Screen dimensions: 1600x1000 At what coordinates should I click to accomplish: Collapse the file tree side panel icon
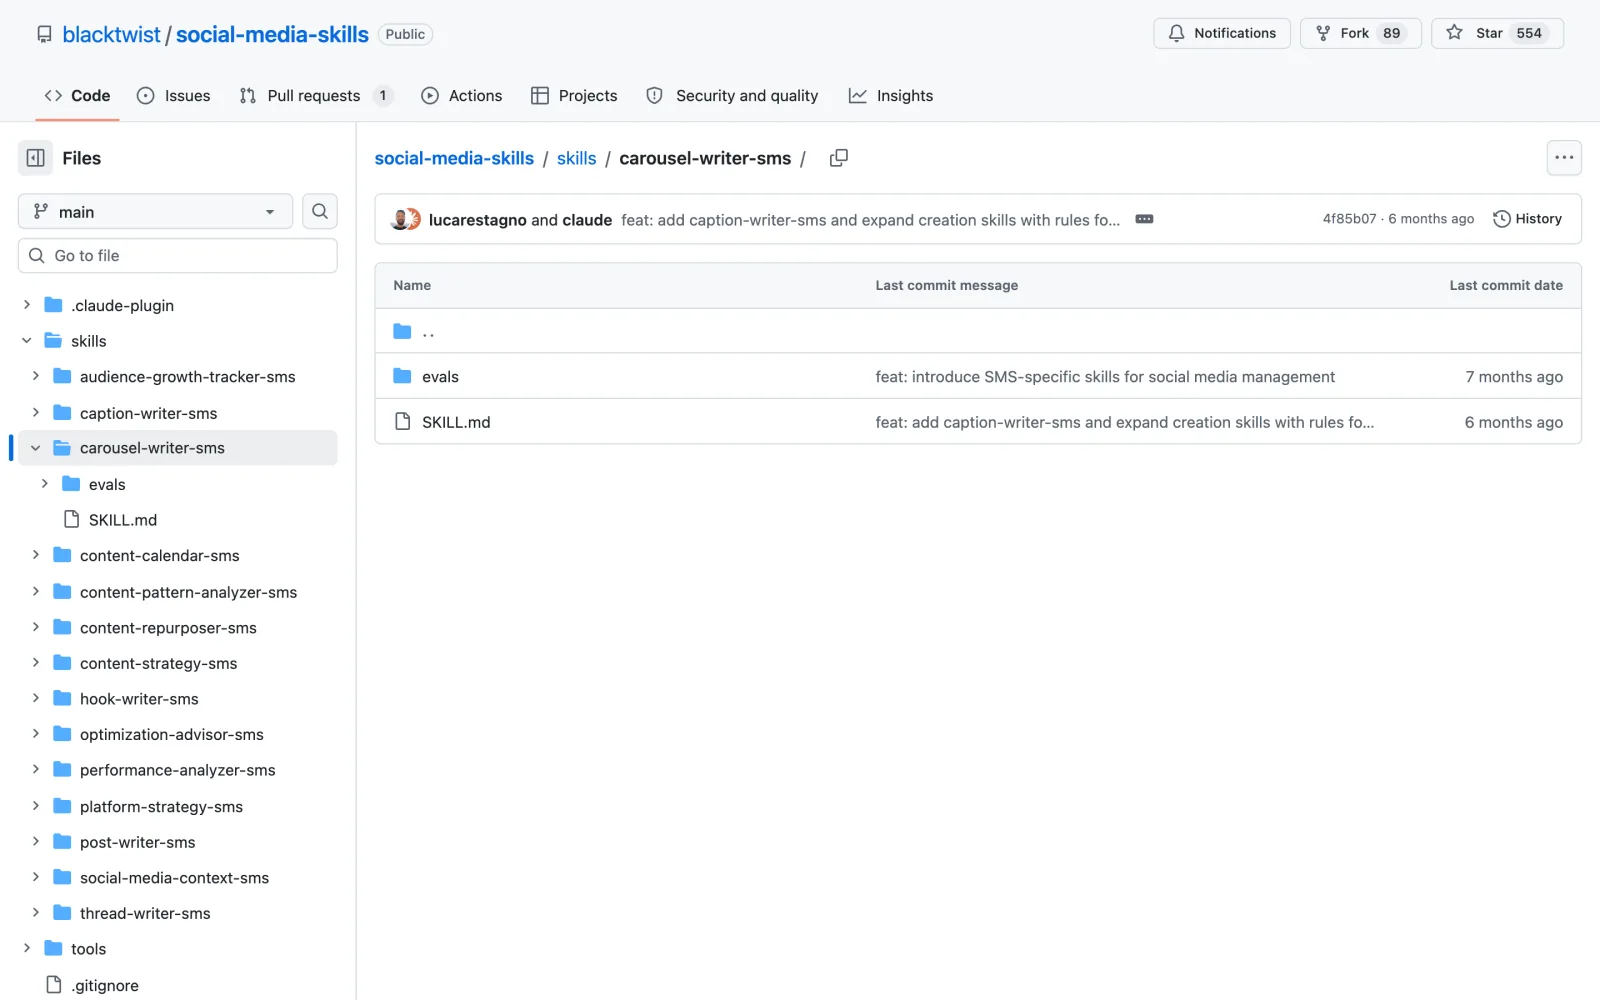pos(36,158)
